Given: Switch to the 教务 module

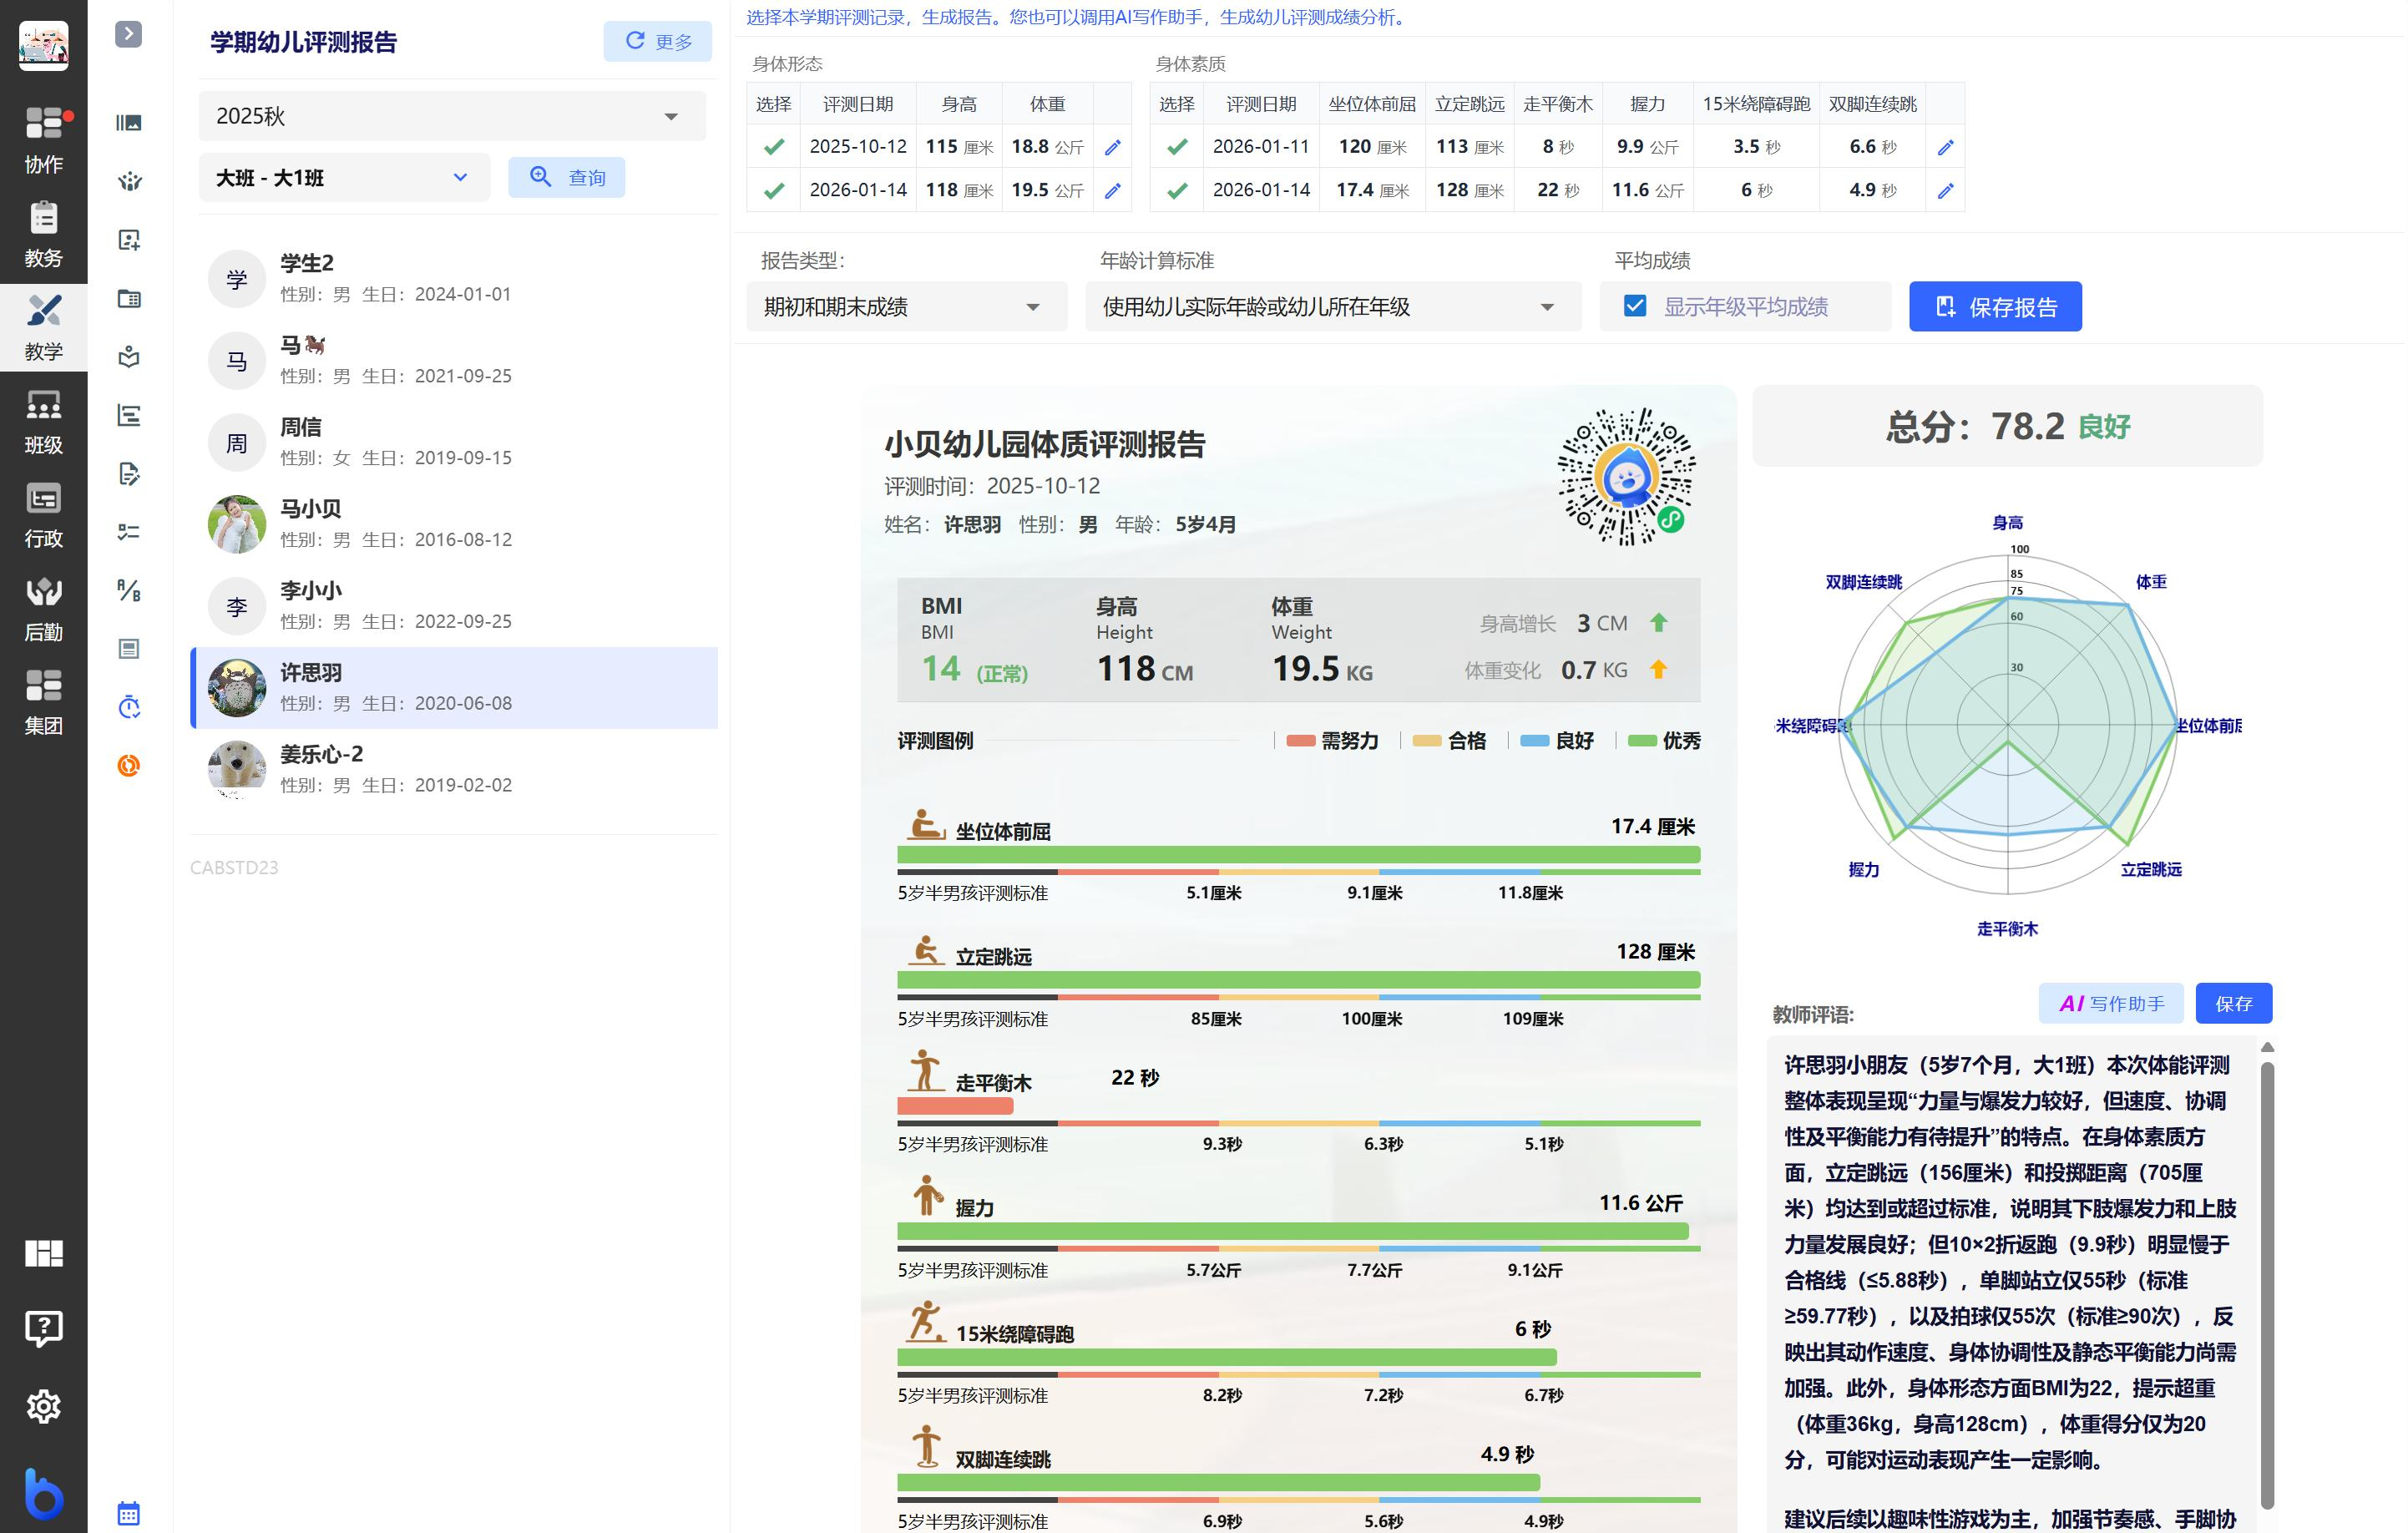Looking at the screenshot, I should [x=44, y=233].
